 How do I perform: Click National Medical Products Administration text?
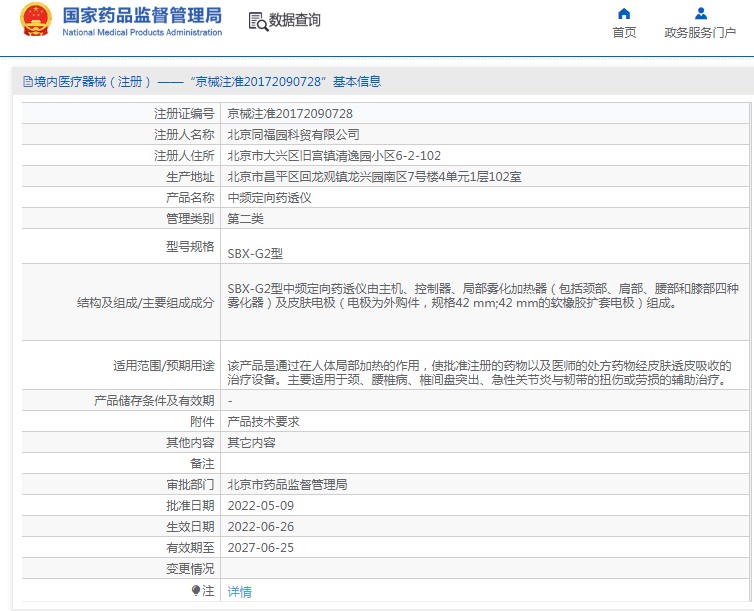click(142, 33)
